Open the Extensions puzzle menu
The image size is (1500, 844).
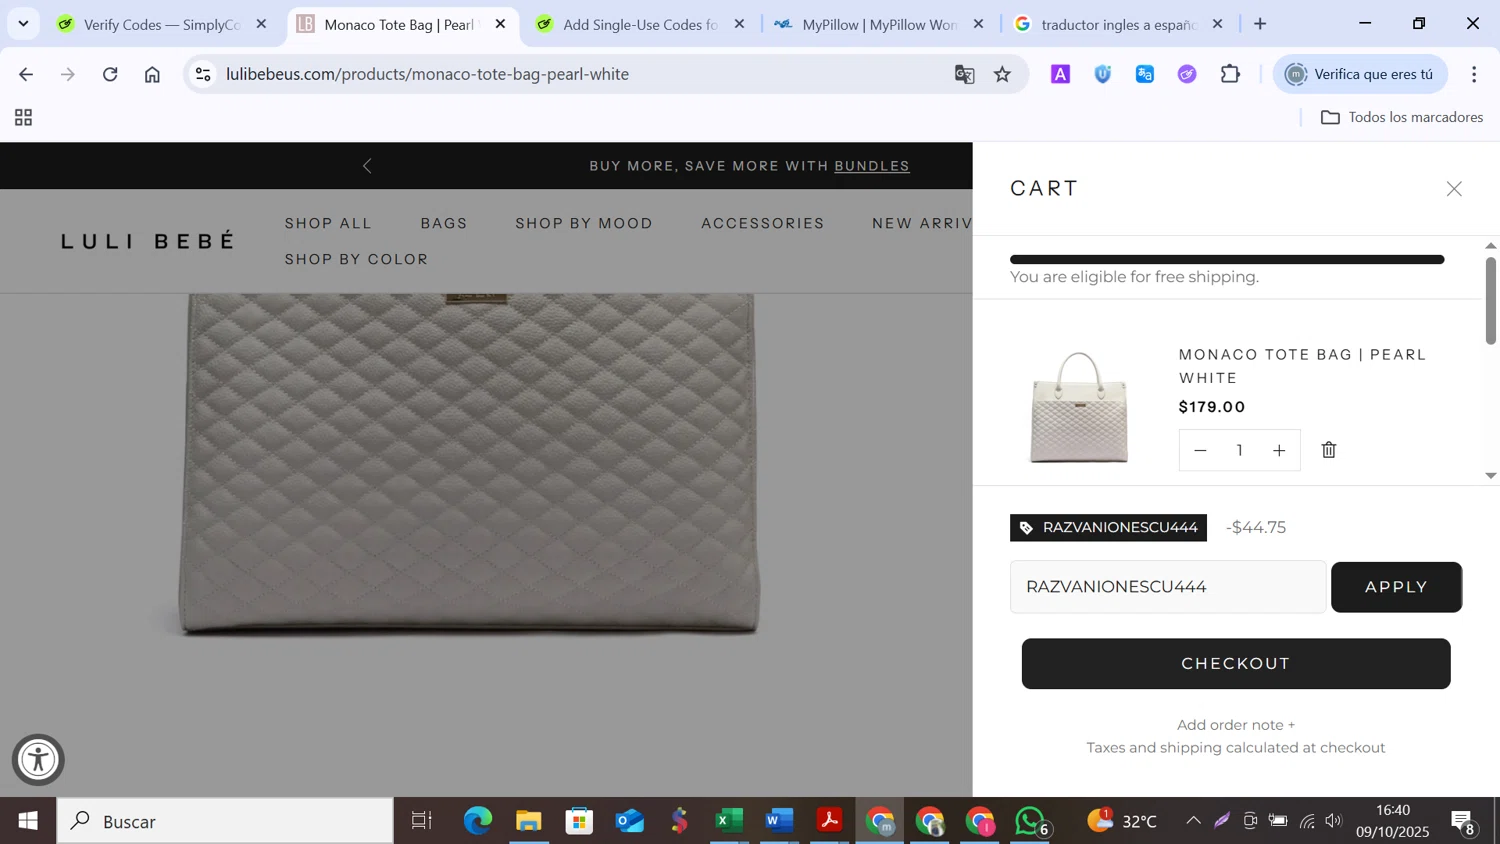tap(1230, 74)
